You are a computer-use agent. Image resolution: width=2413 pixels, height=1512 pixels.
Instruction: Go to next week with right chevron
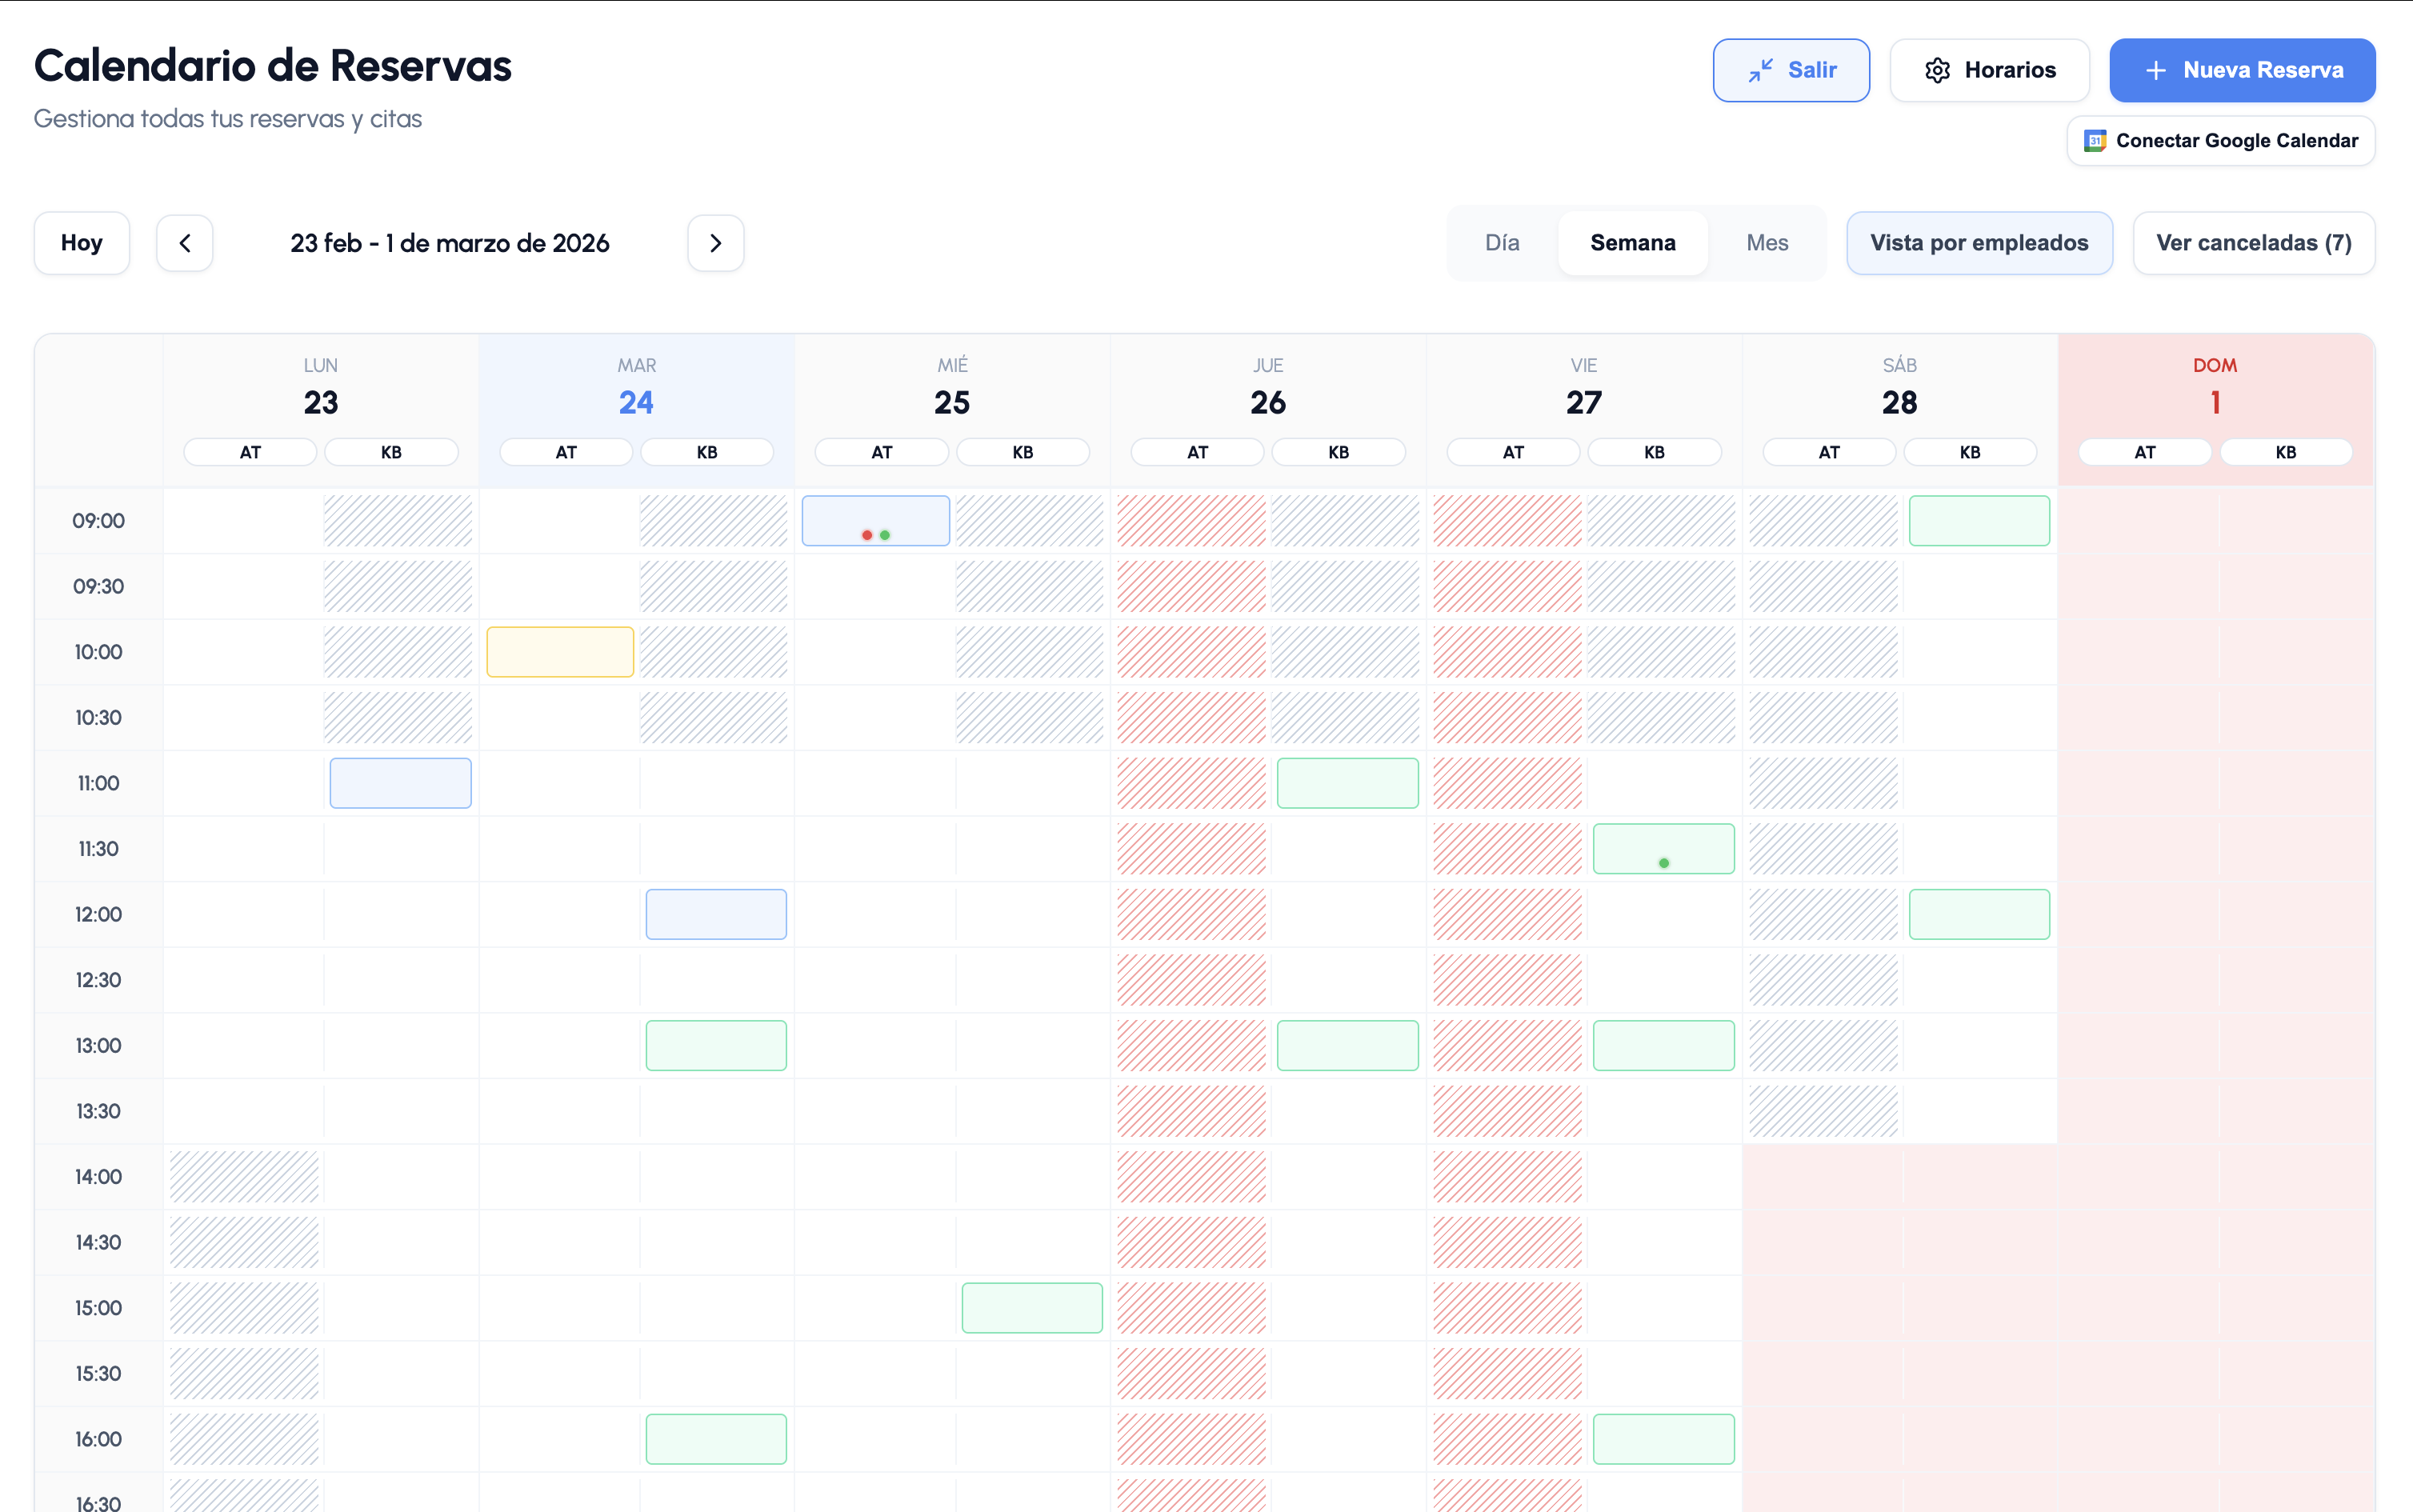pyautogui.click(x=715, y=243)
